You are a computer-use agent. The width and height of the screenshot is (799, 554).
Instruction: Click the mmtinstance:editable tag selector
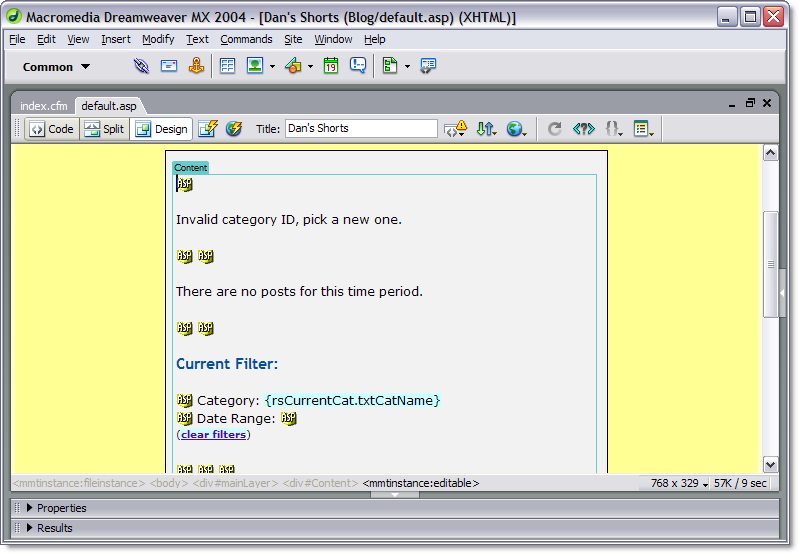click(x=421, y=483)
